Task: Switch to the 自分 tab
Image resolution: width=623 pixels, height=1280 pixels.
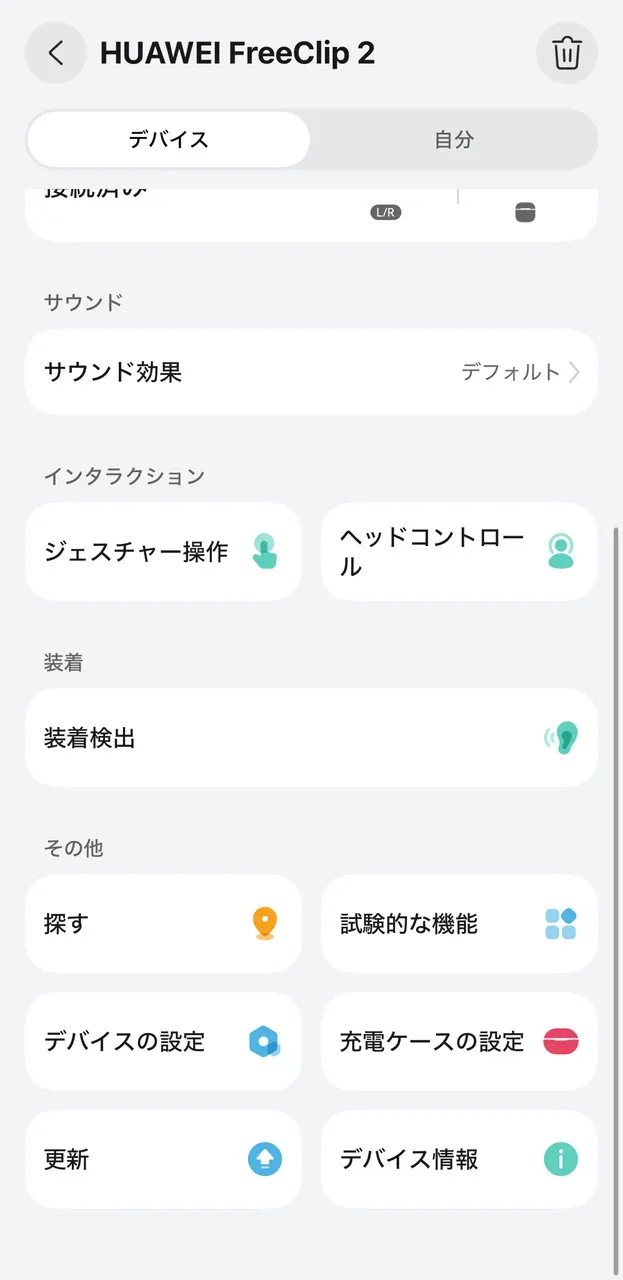Action: [455, 140]
